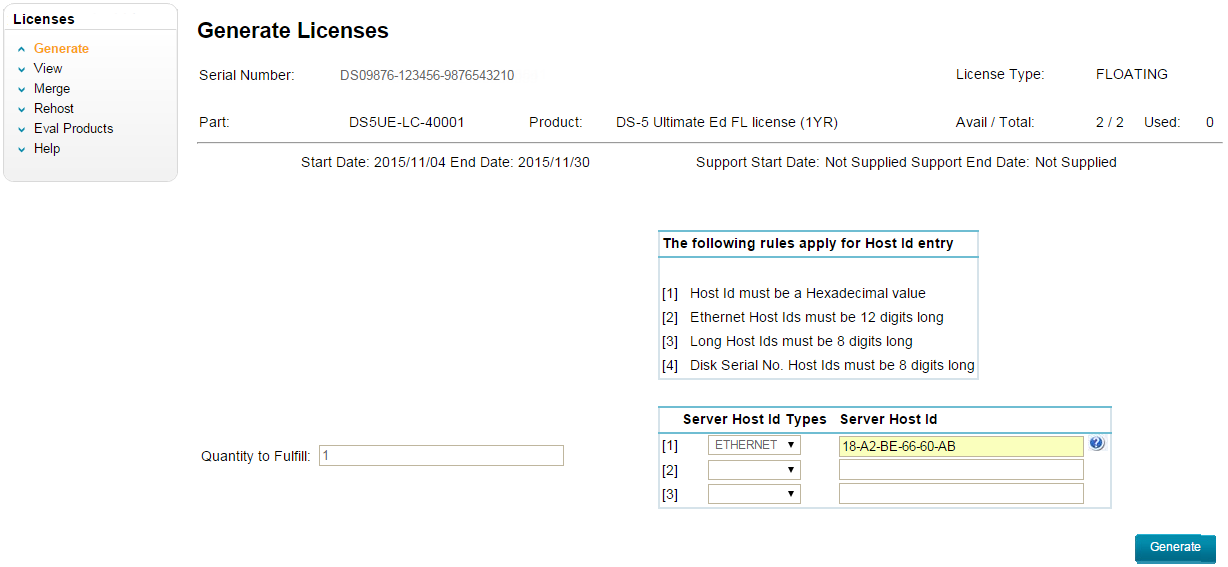
Task: Open the Generate menu item
Action: click(x=61, y=49)
